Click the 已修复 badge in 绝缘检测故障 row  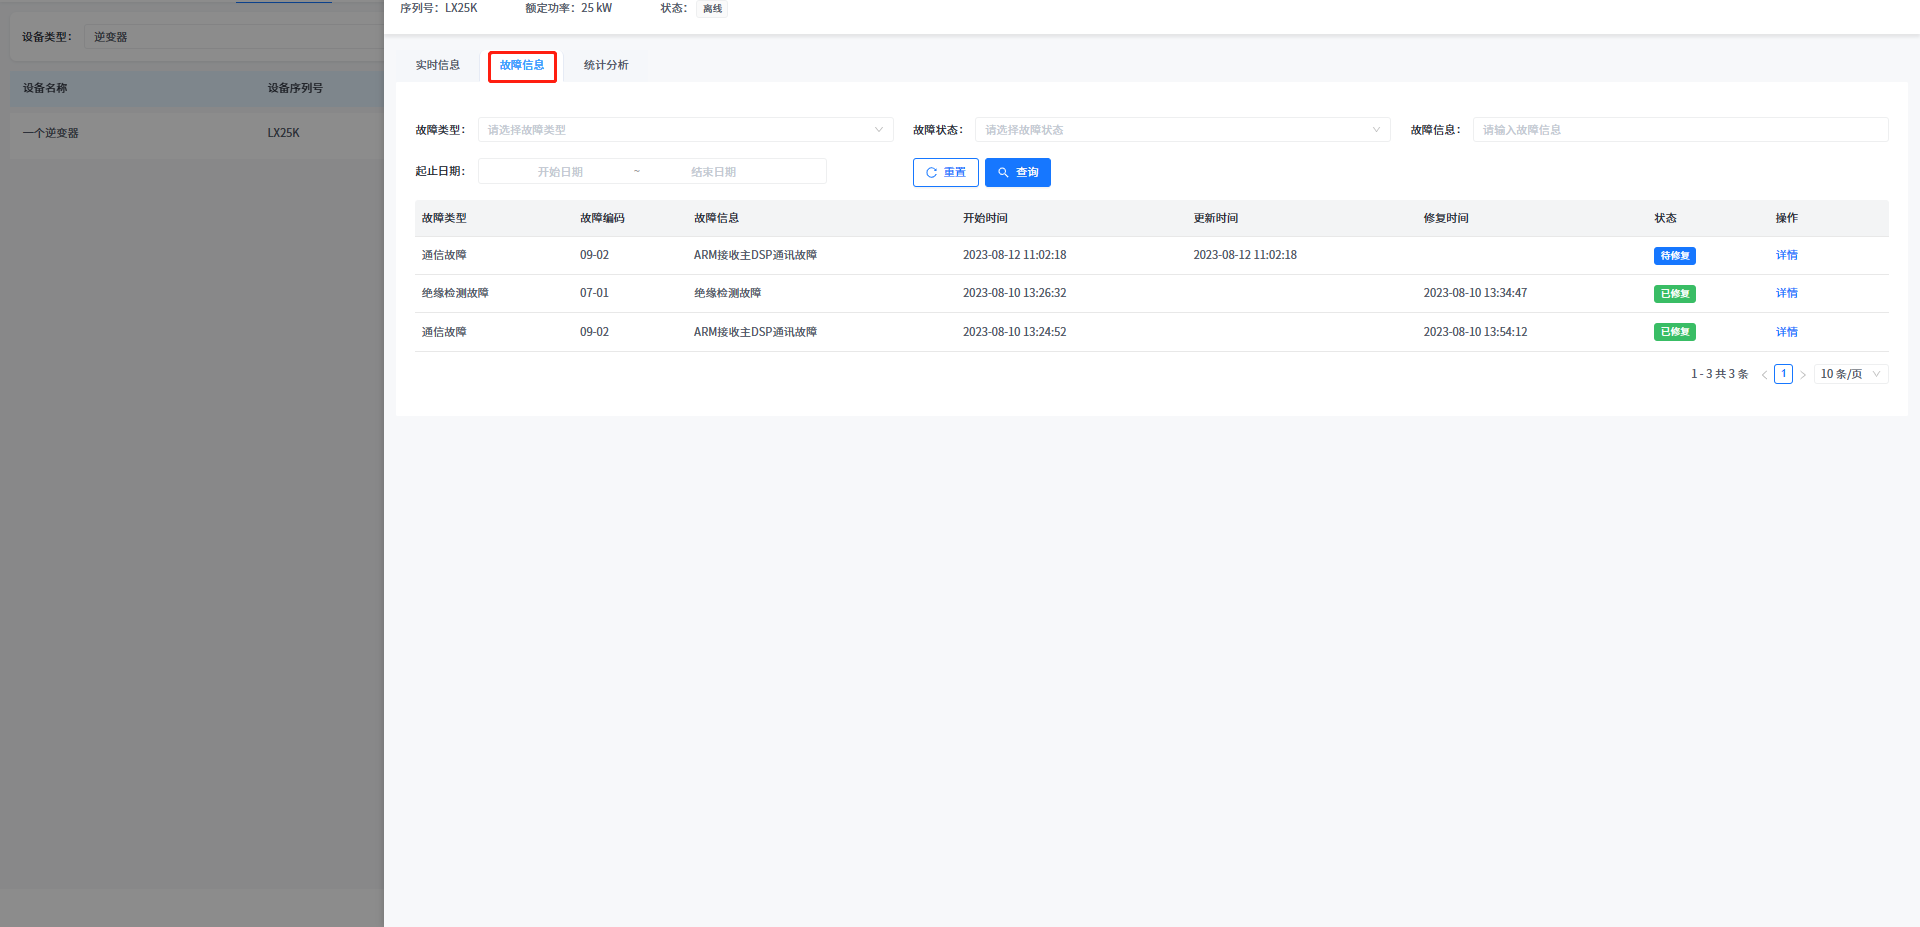point(1674,294)
